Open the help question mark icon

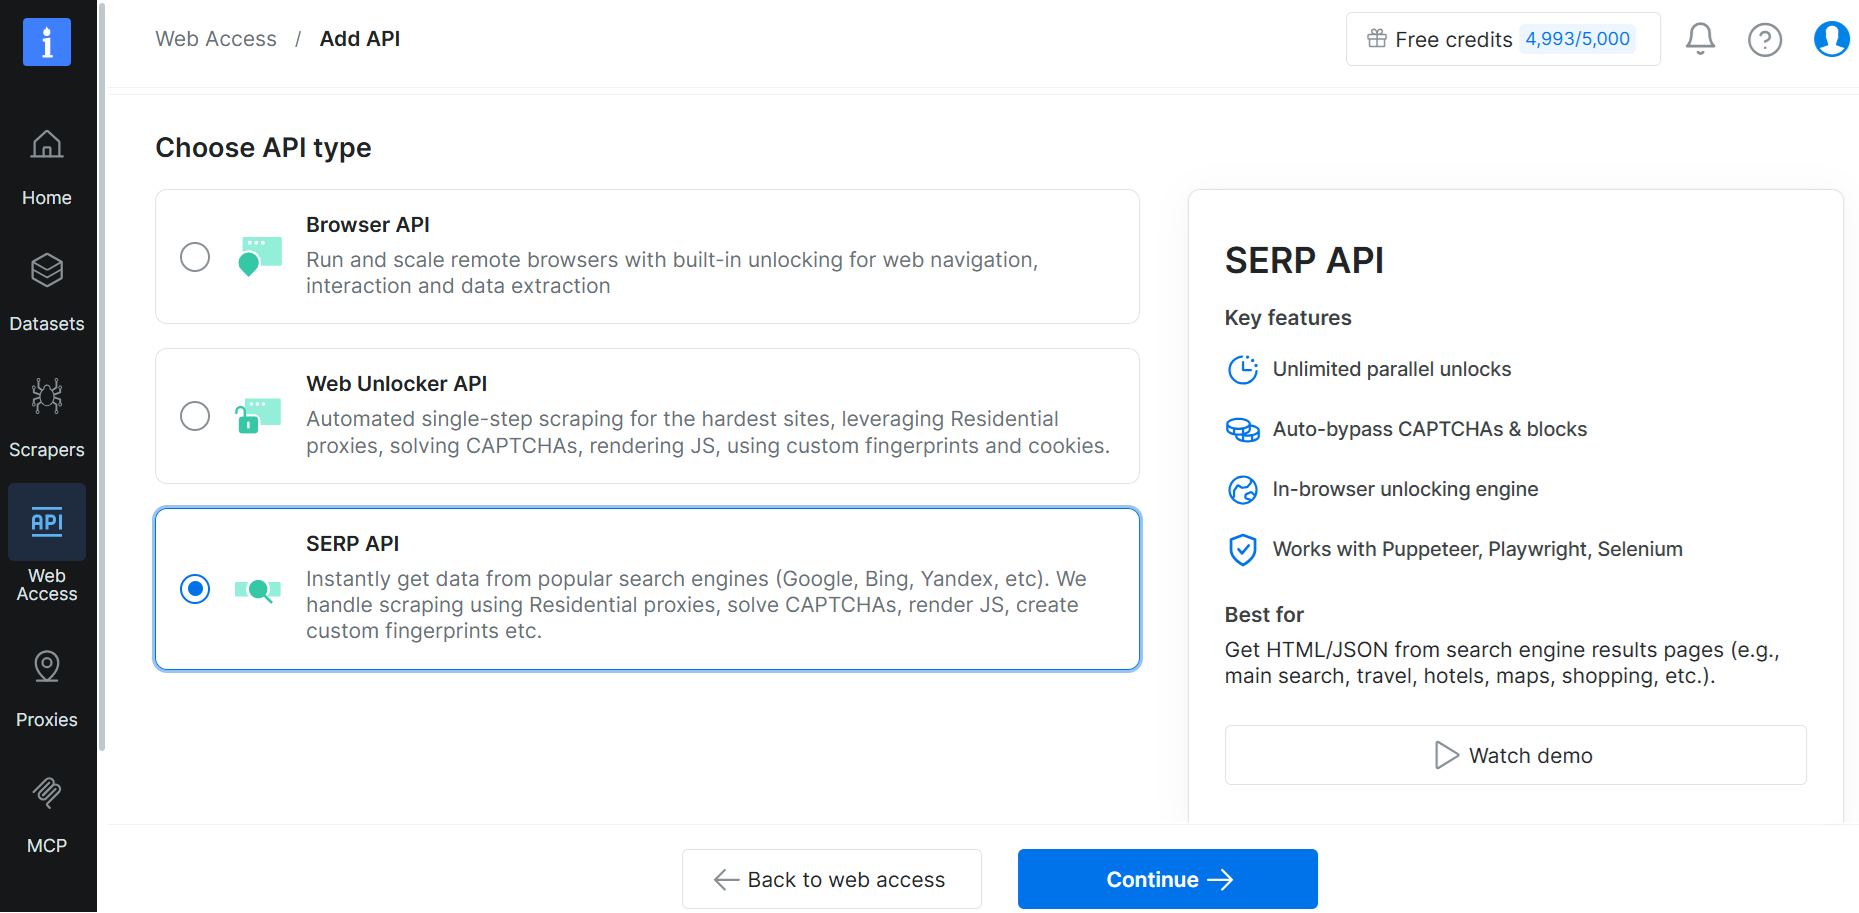click(1765, 40)
